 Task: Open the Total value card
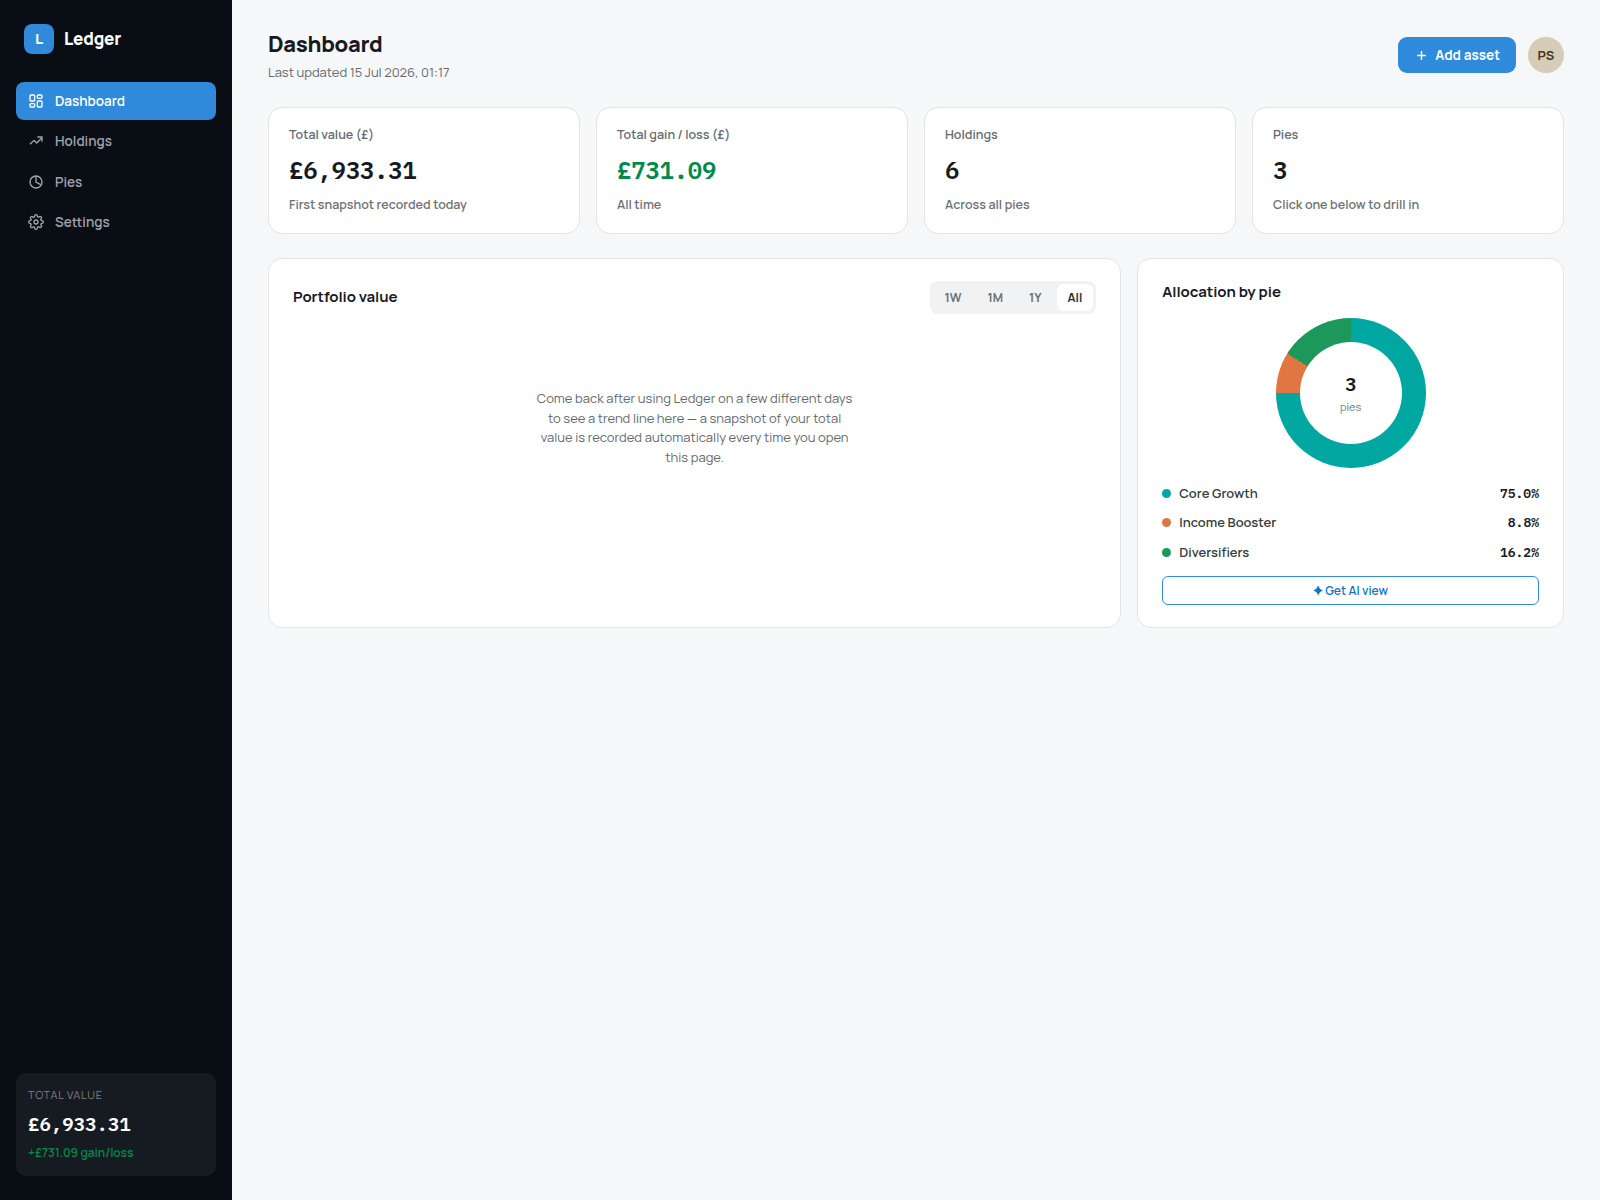point(424,171)
